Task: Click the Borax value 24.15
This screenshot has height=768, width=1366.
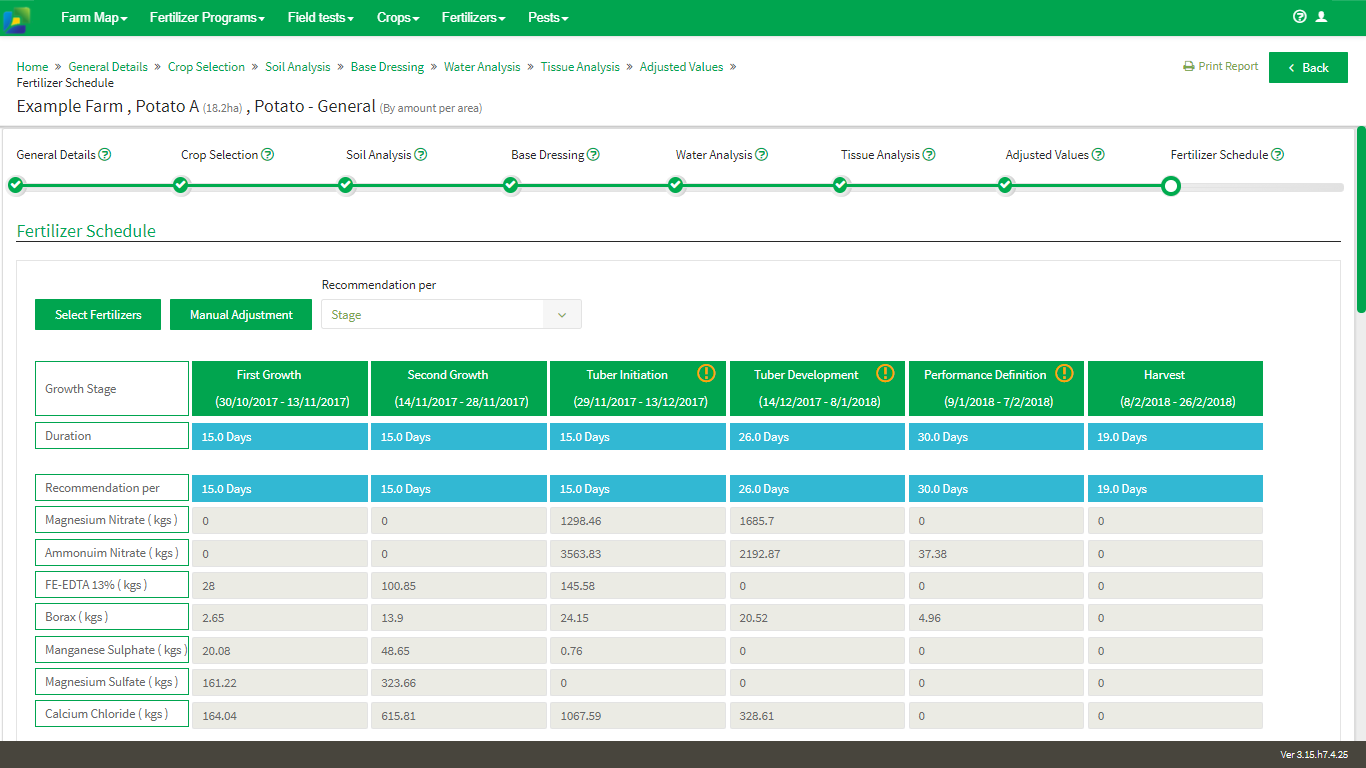Action: [638, 618]
